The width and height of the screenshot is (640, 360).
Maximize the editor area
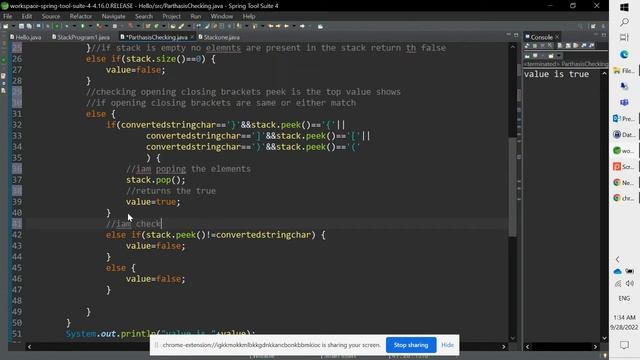click(516, 35)
